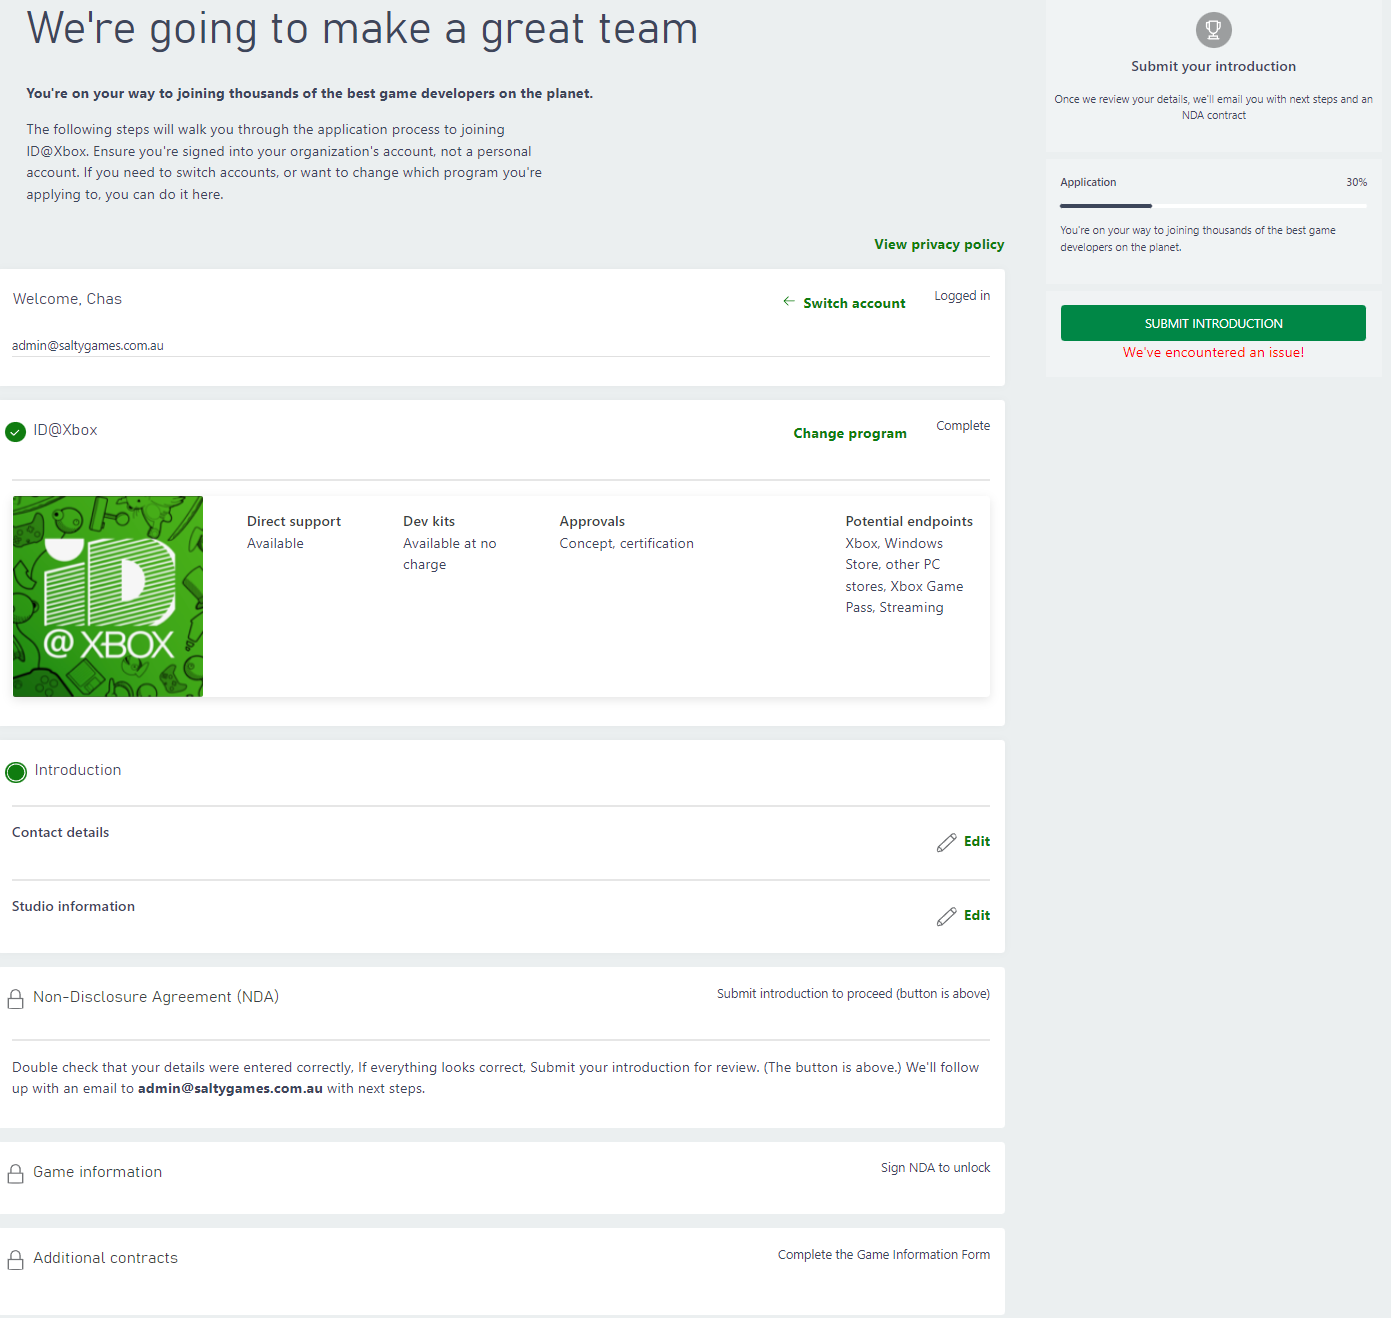Click the '30%' application progress value

click(1356, 182)
